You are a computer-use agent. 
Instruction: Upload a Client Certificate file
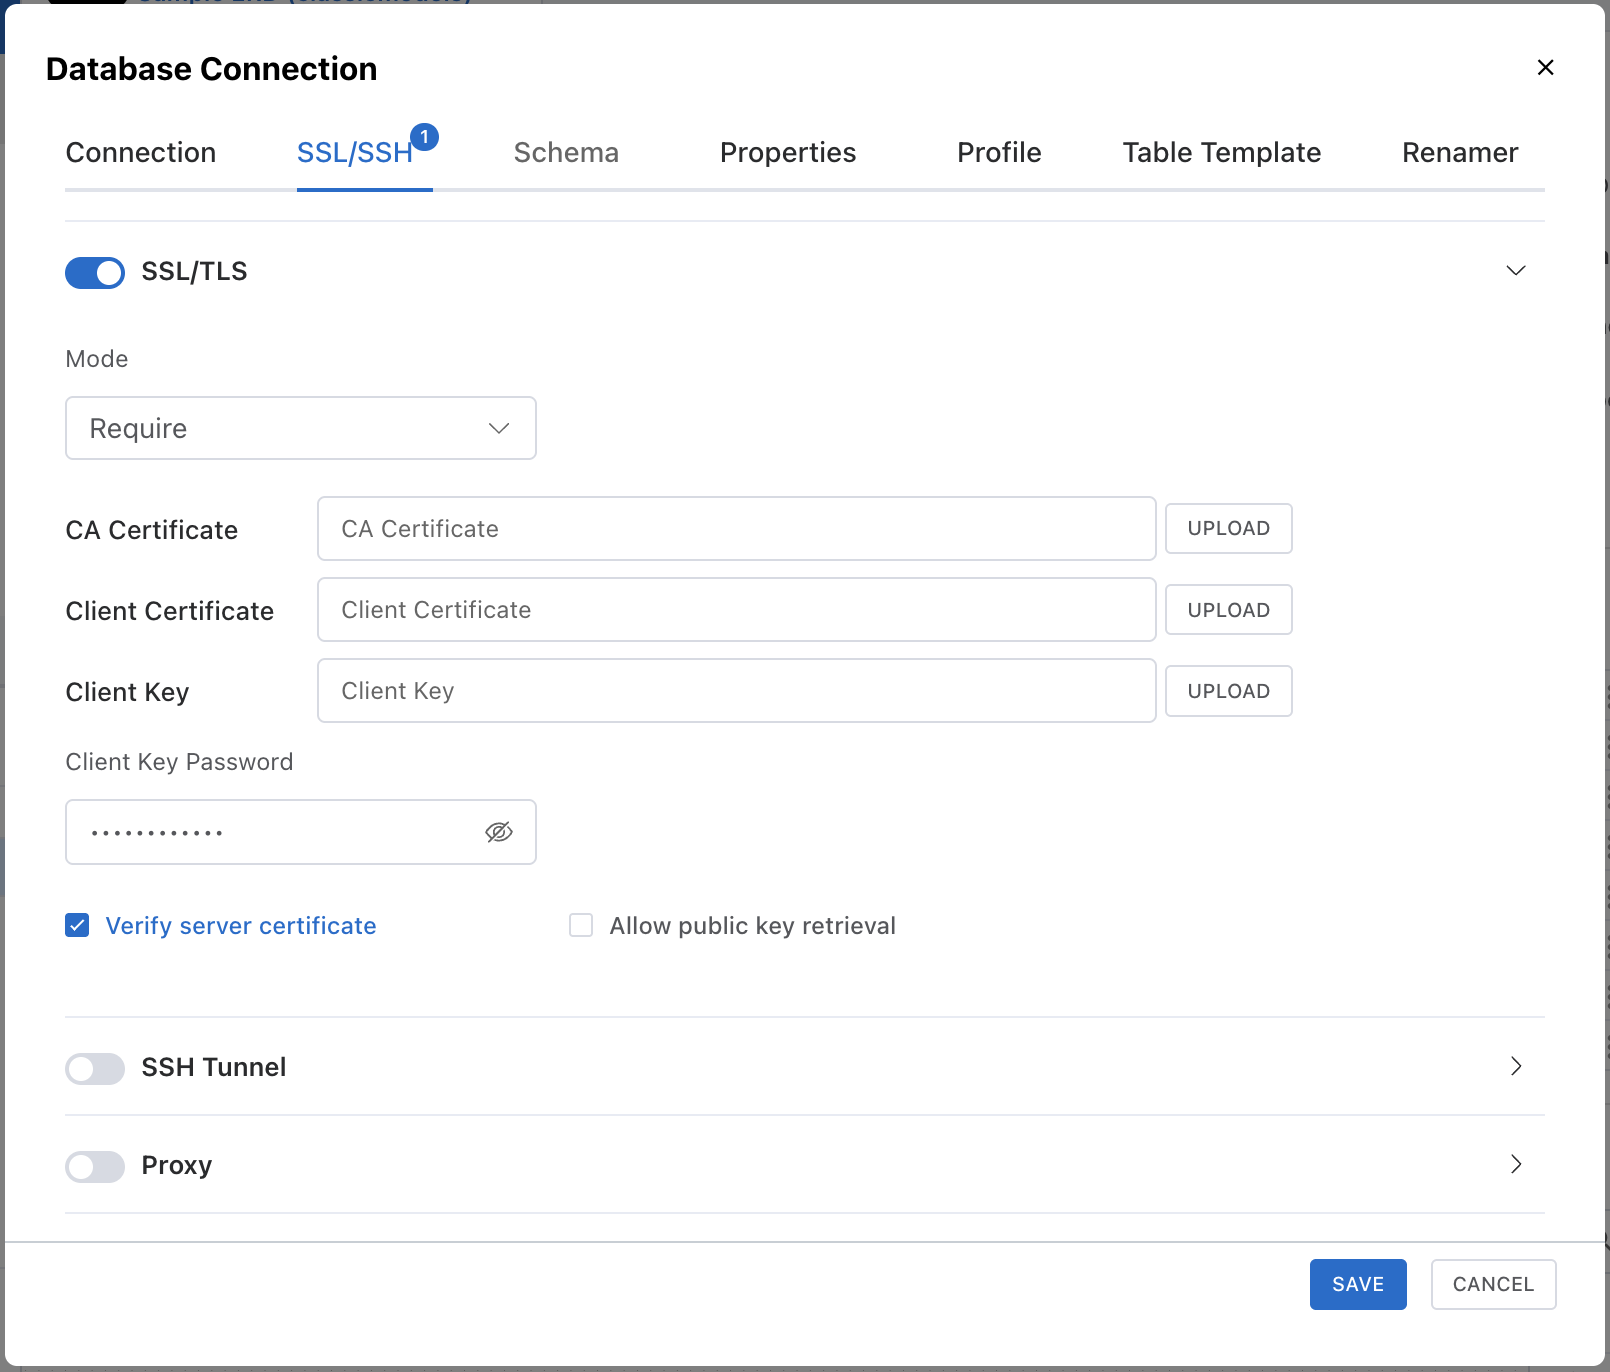[1229, 610]
